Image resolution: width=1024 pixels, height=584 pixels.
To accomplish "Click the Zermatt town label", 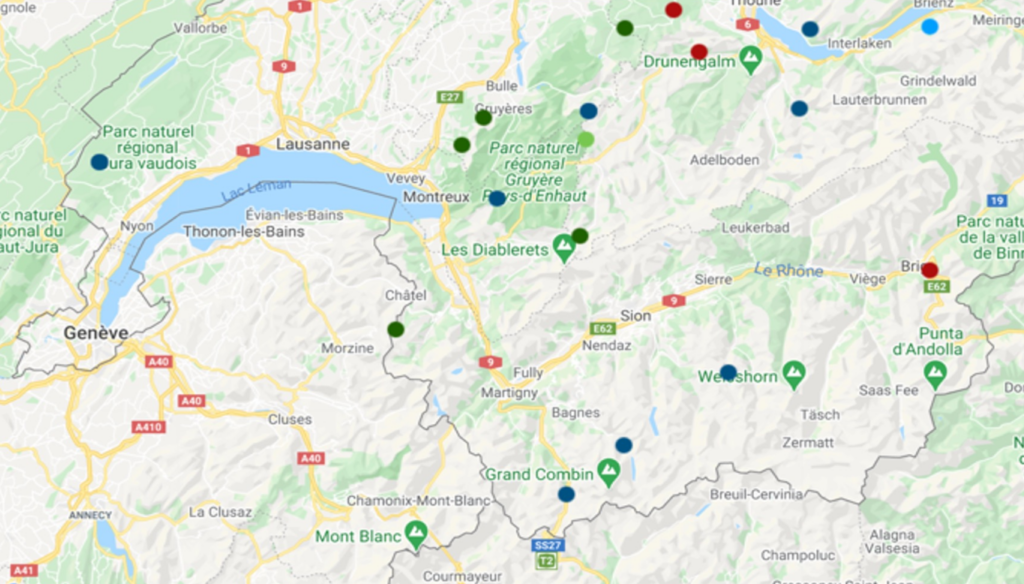I will pyautogui.click(x=808, y=443).
